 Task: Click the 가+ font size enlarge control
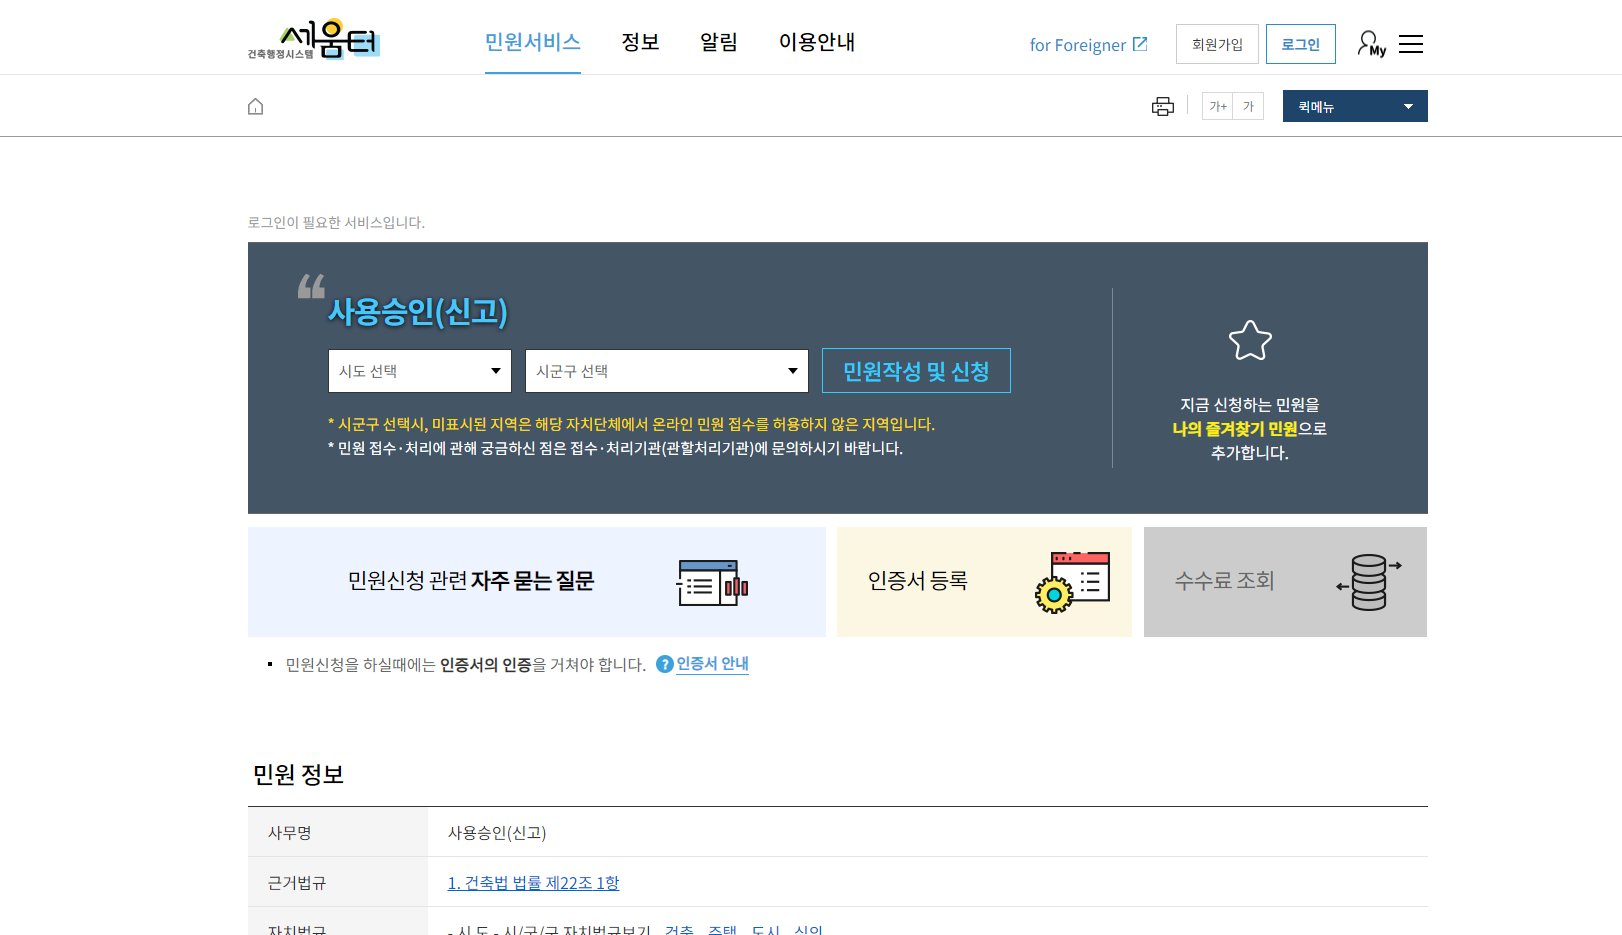tap(1216, 105)
